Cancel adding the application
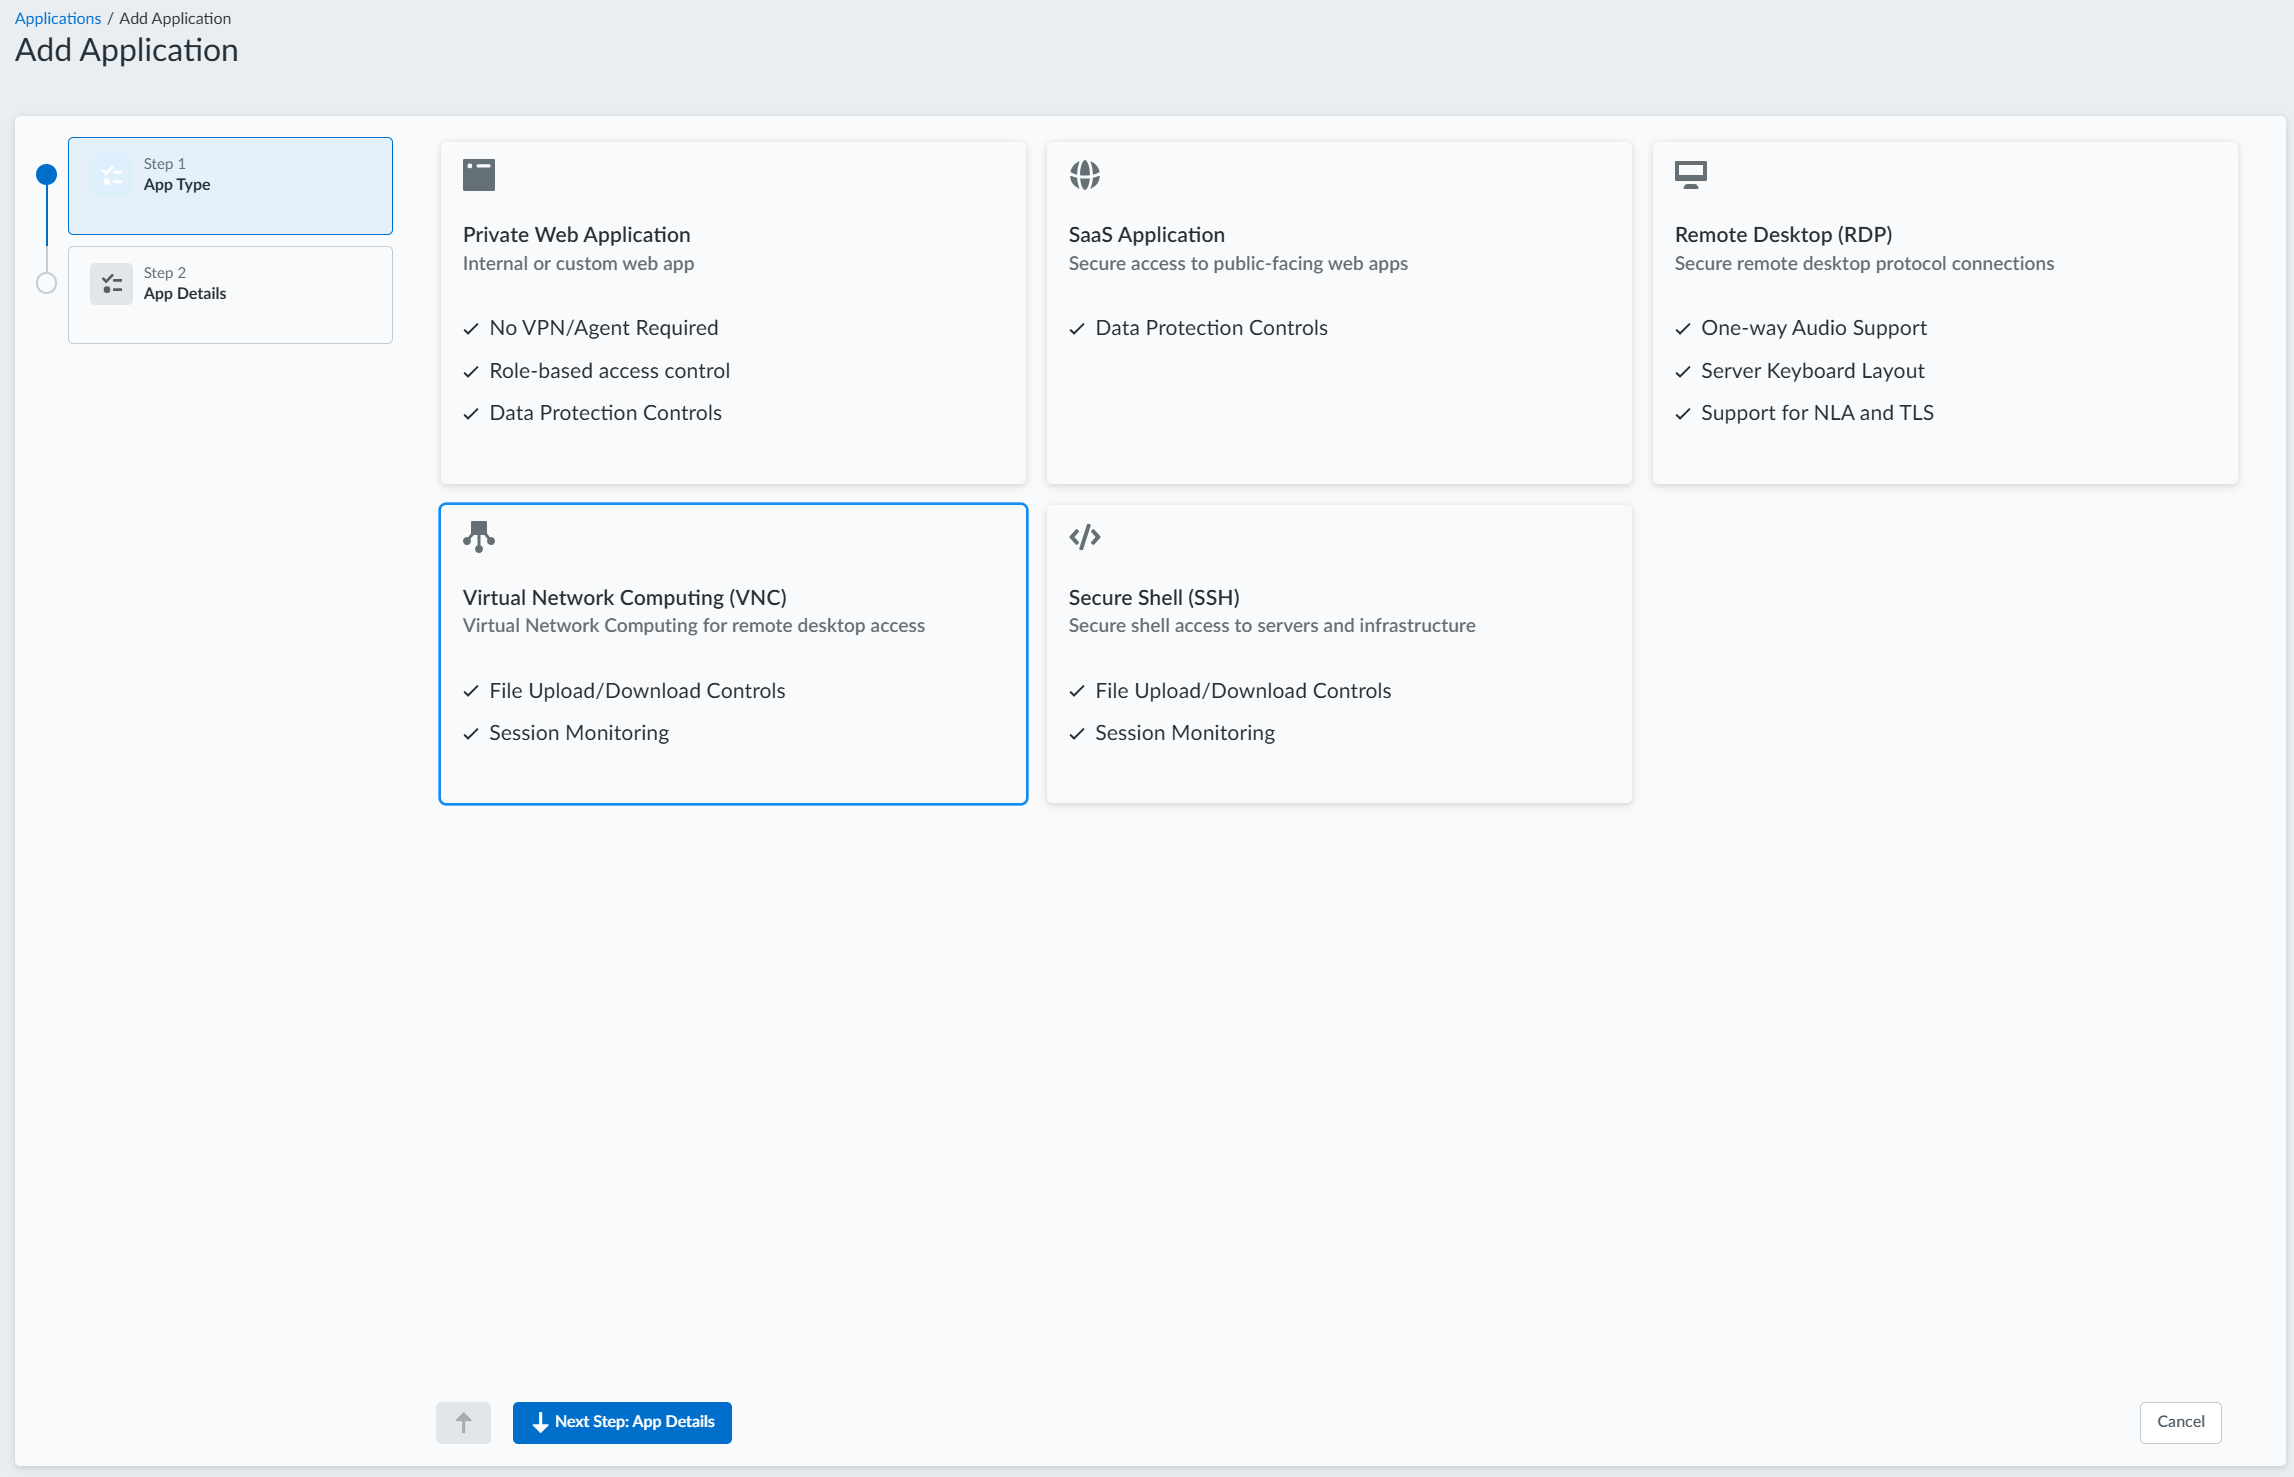Viewport: 2294px width, 1477px height. tap(2180, 1422)
